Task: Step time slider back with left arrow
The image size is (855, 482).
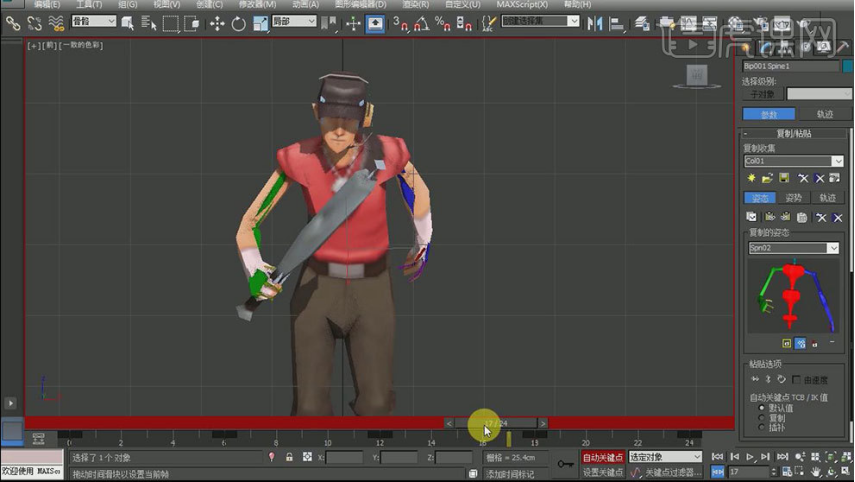Action: tap(449, 423)
